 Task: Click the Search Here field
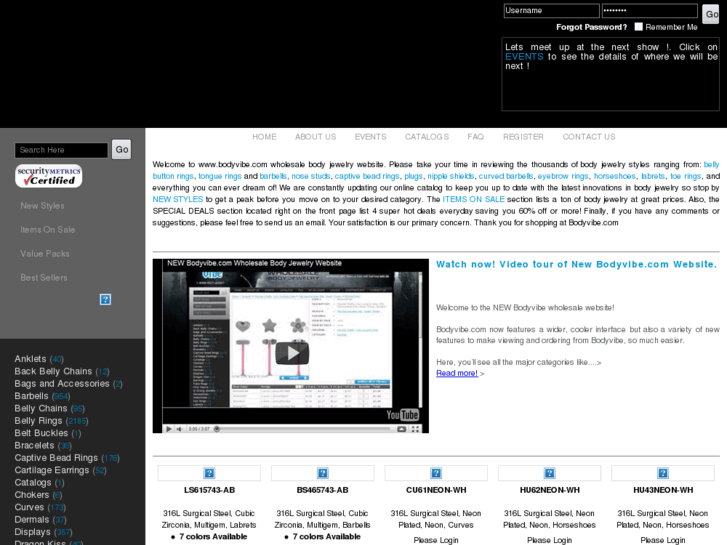pyautogui.click(x=61, y=150)
